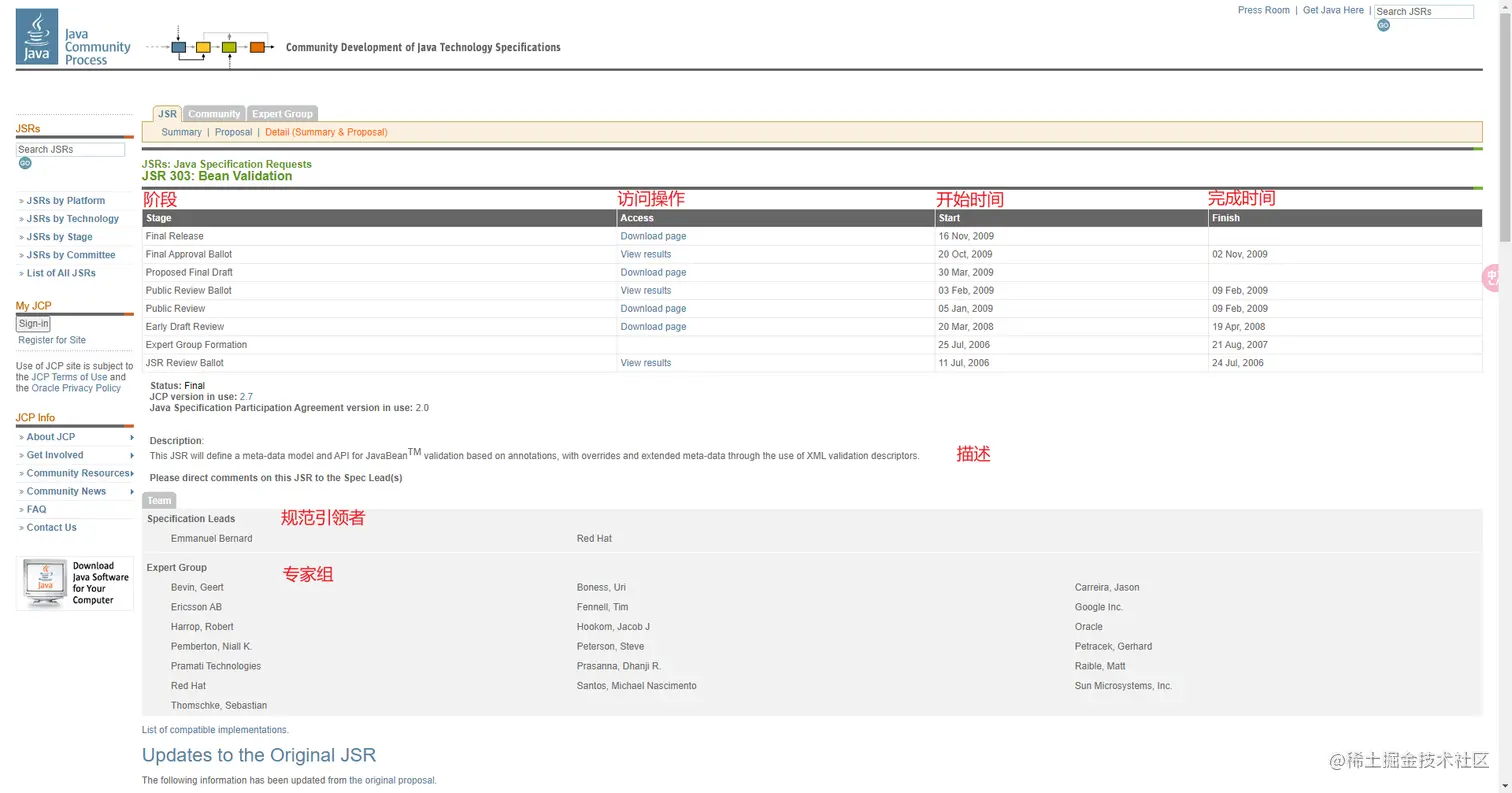The image size is (1512, 793).
Task: Open the FAQ sidebar link
Action: 36,509
